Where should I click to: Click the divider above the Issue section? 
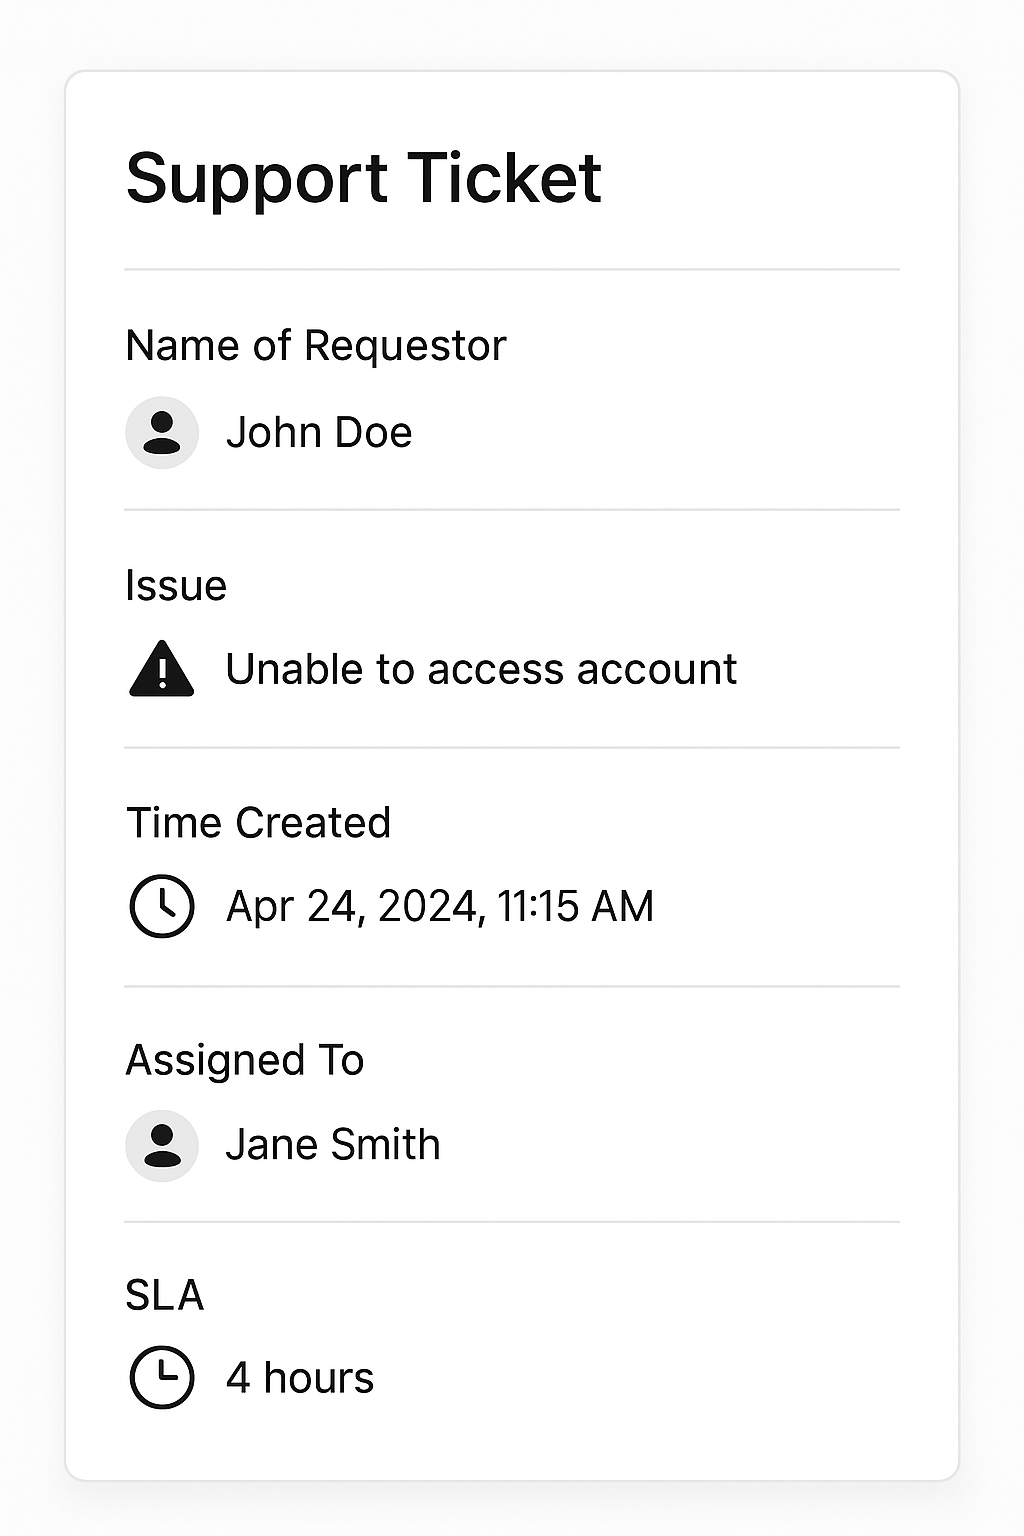[x=512, y=510]
